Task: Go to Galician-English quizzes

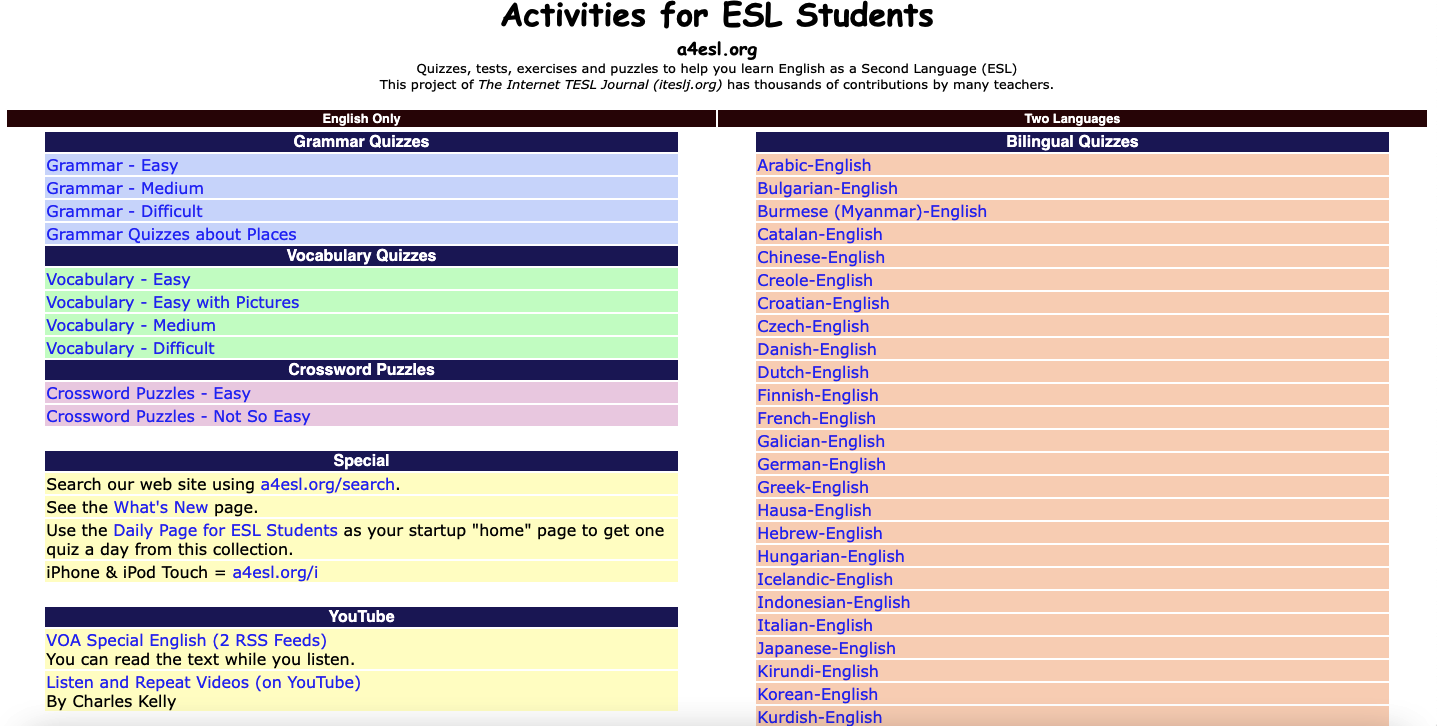Action: tap(821, 442)
